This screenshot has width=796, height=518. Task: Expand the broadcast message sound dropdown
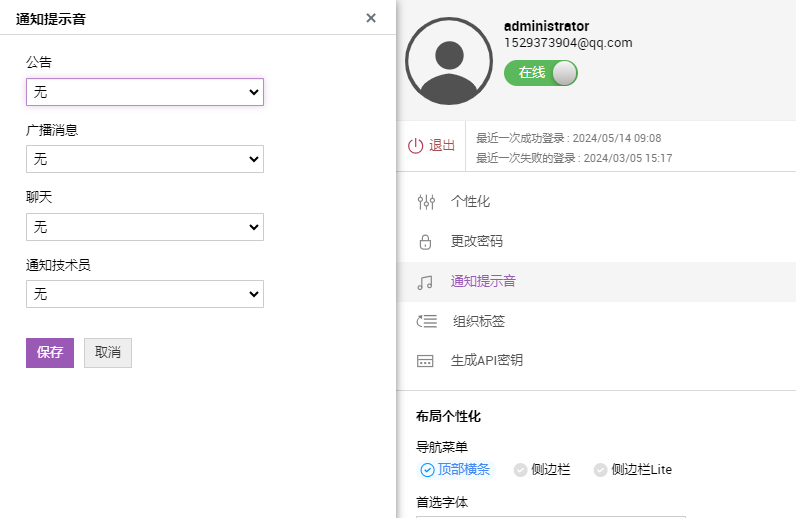(x=145, y=159)
